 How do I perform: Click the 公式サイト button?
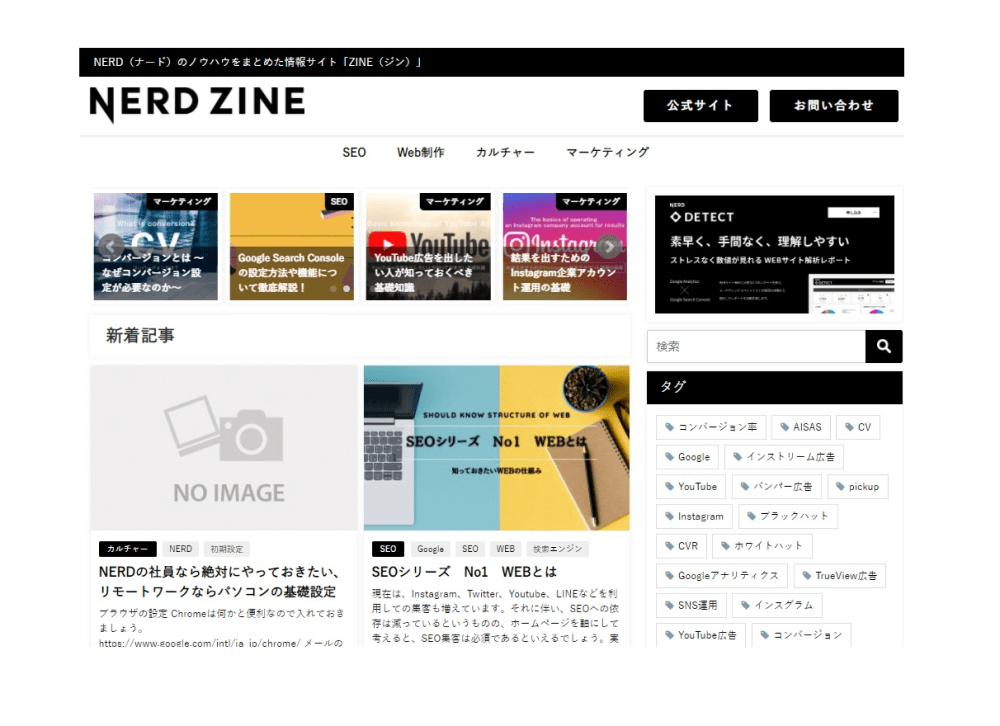(700, 106)
